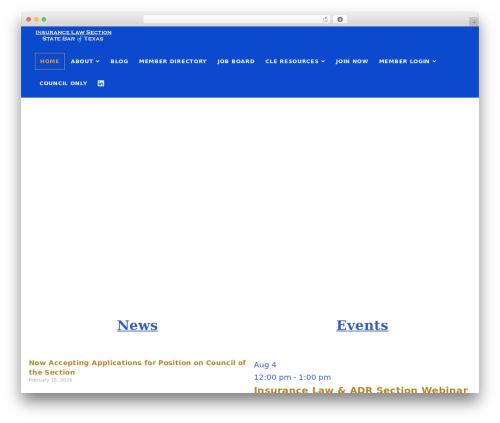Open the Events heading link
500x423 pixels.
coord(362,325)
